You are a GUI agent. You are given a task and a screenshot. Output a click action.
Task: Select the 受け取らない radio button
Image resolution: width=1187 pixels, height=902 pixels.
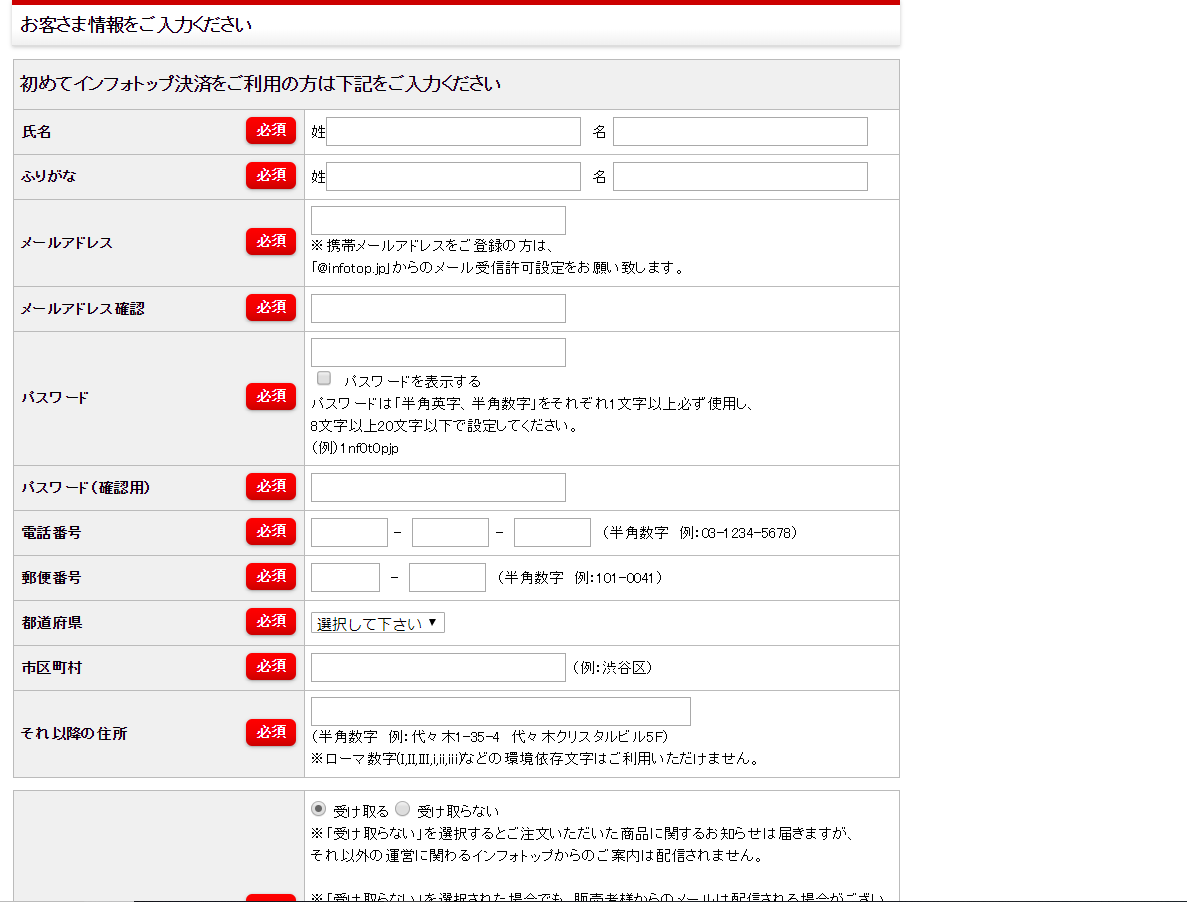point(403,809)
